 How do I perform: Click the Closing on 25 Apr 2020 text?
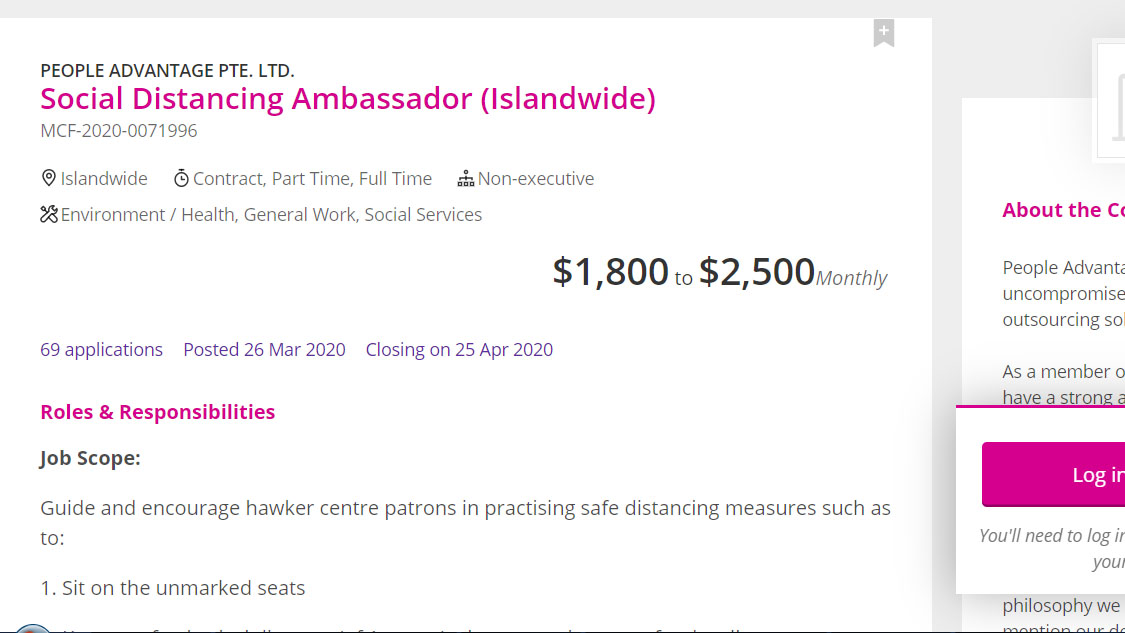click(x=459, y=349)
